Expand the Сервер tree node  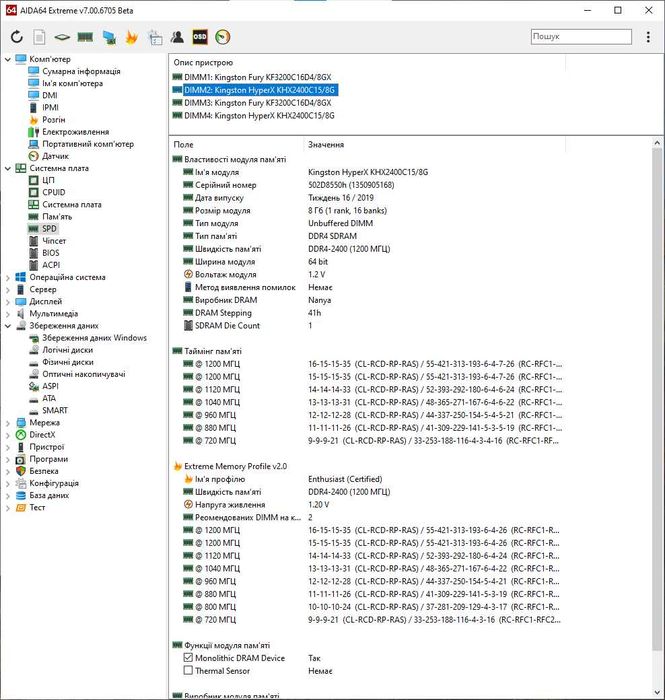point(7,289)
